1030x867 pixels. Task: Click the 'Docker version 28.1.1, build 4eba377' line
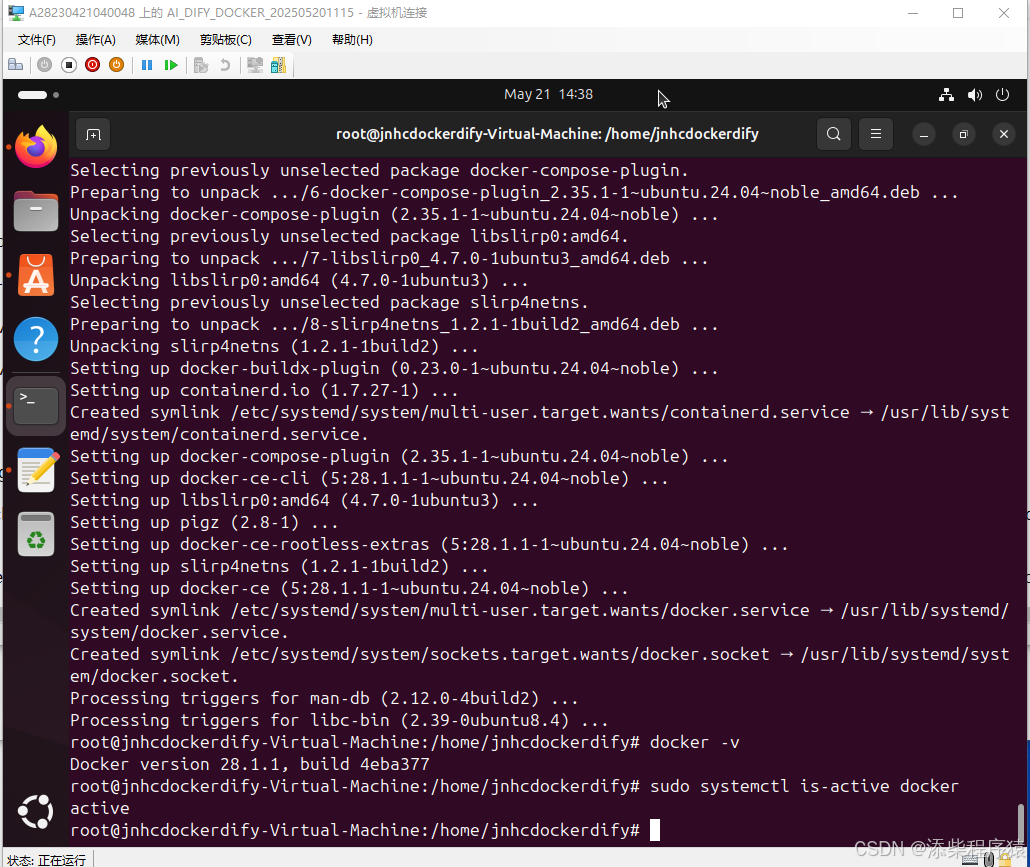coord(250,765)
